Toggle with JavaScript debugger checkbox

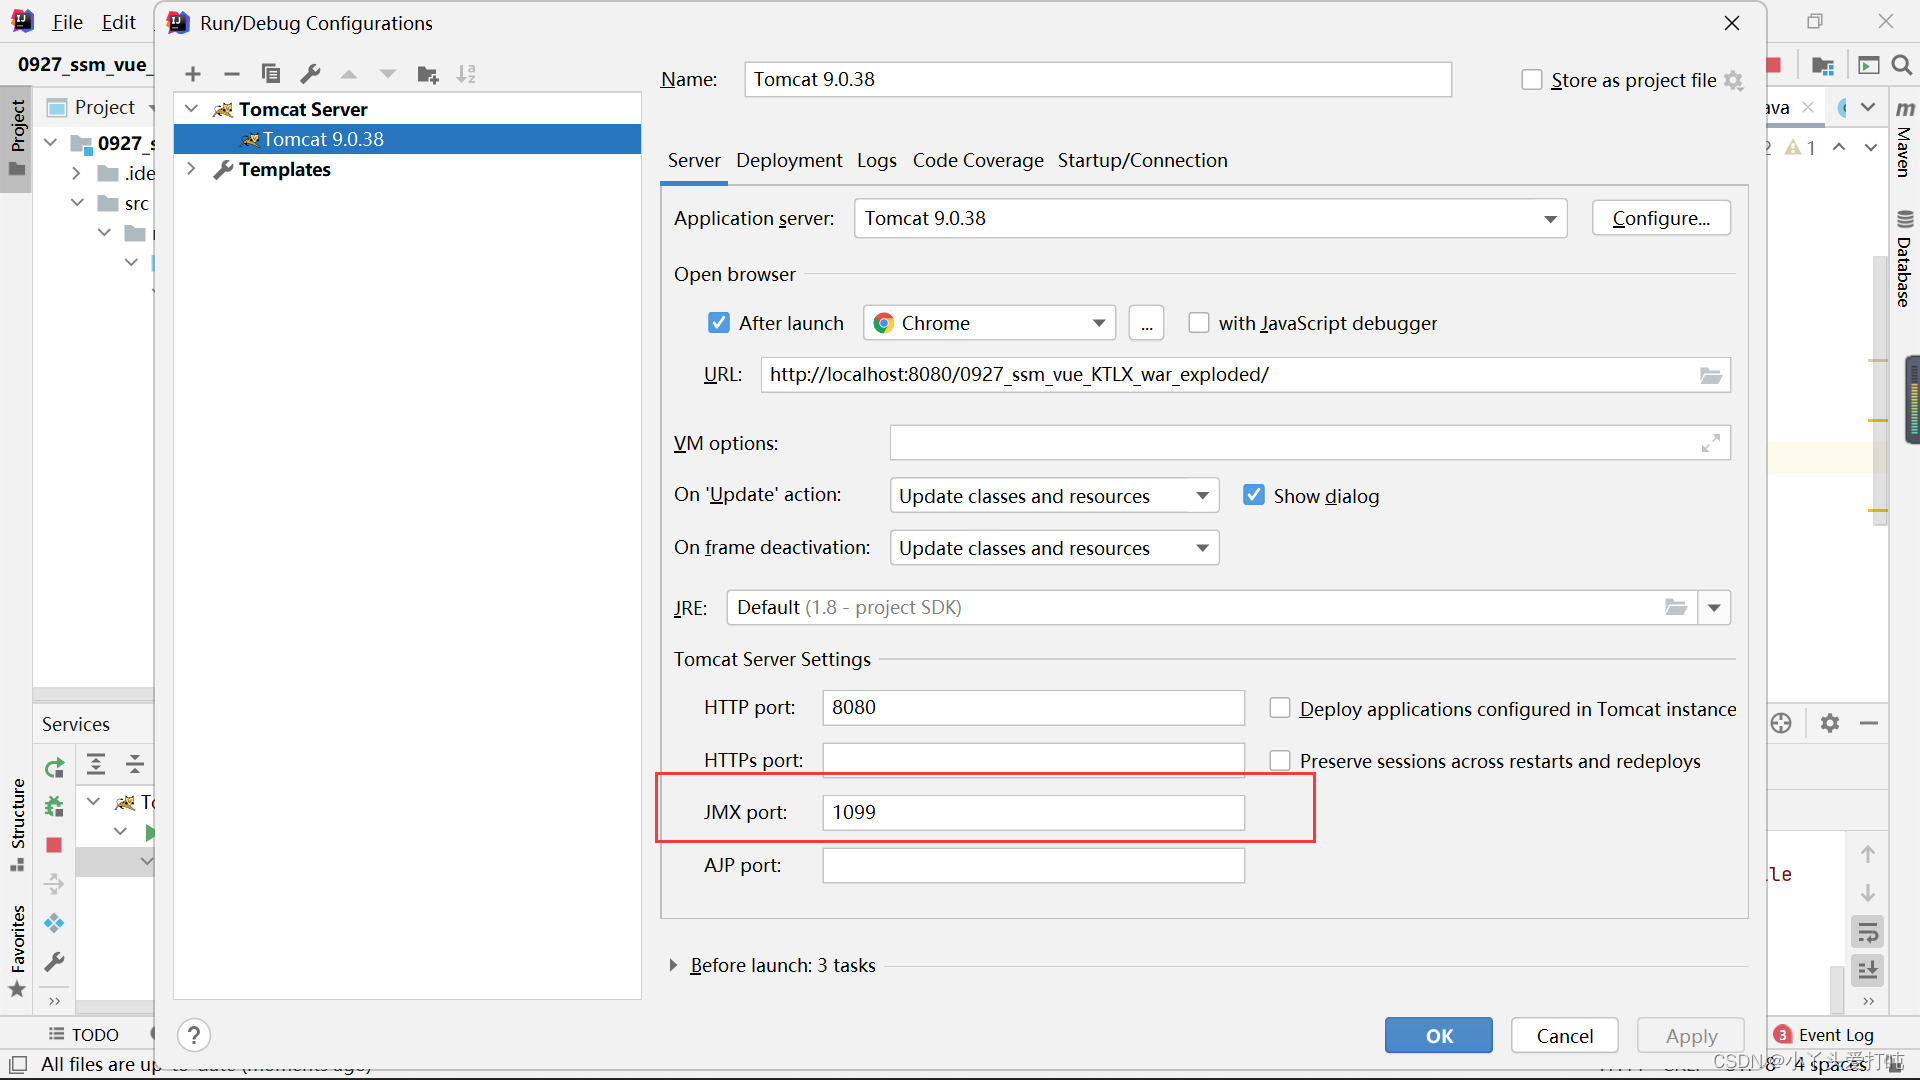pyautogui.click(x=1196, y=323)
